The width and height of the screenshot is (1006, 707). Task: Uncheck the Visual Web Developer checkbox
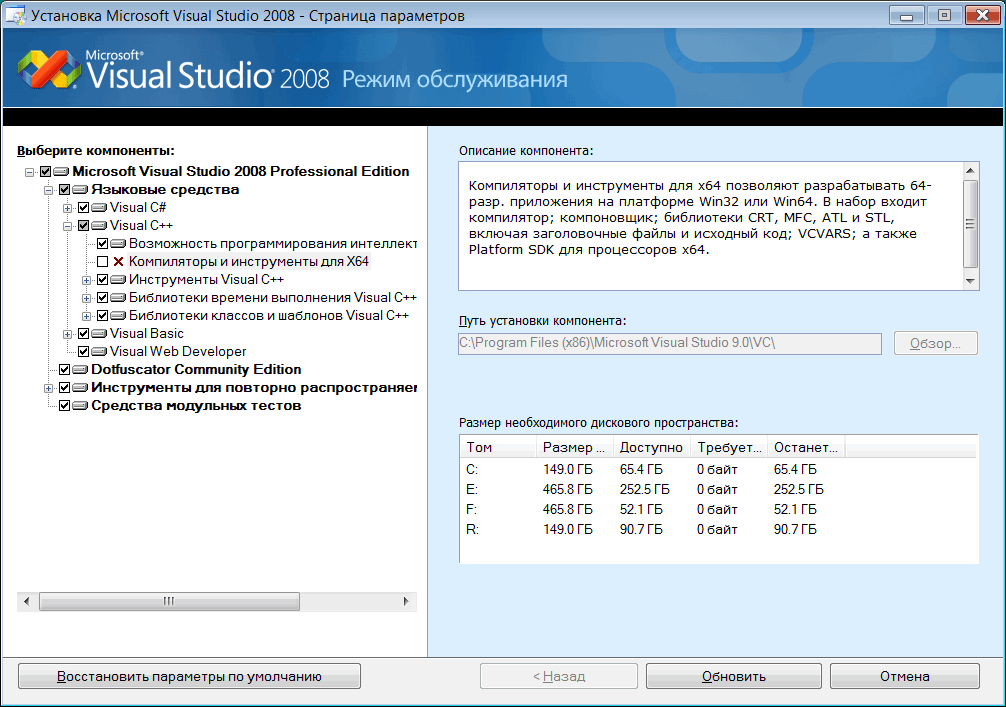(x=83, y=352)
